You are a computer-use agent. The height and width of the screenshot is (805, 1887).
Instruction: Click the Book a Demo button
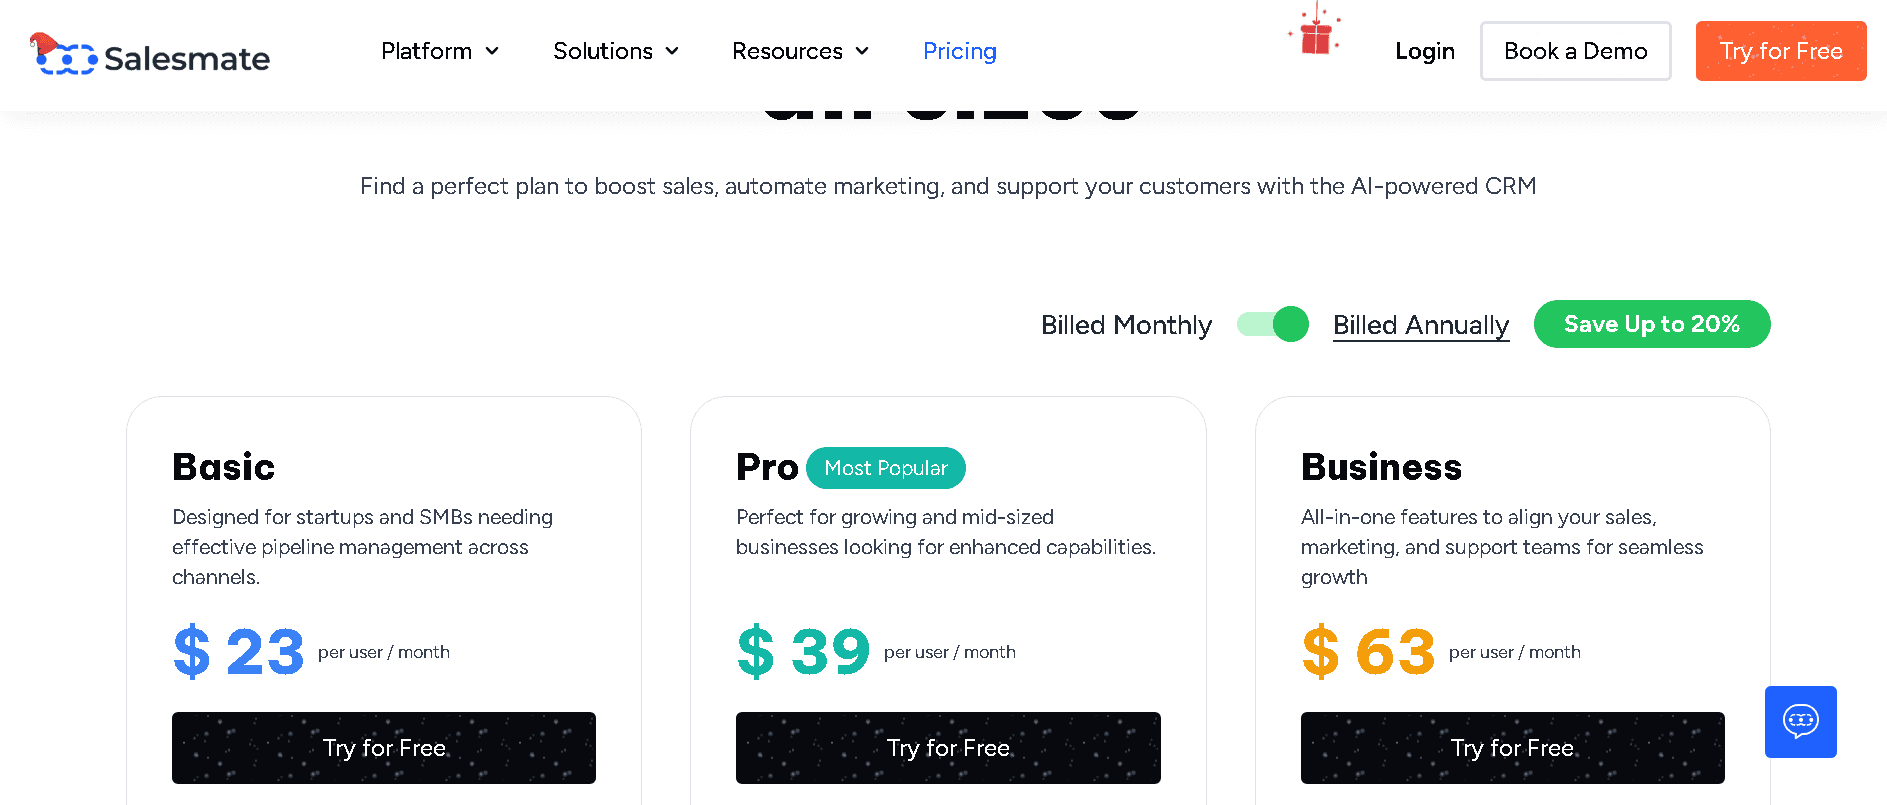(1575, 51)
